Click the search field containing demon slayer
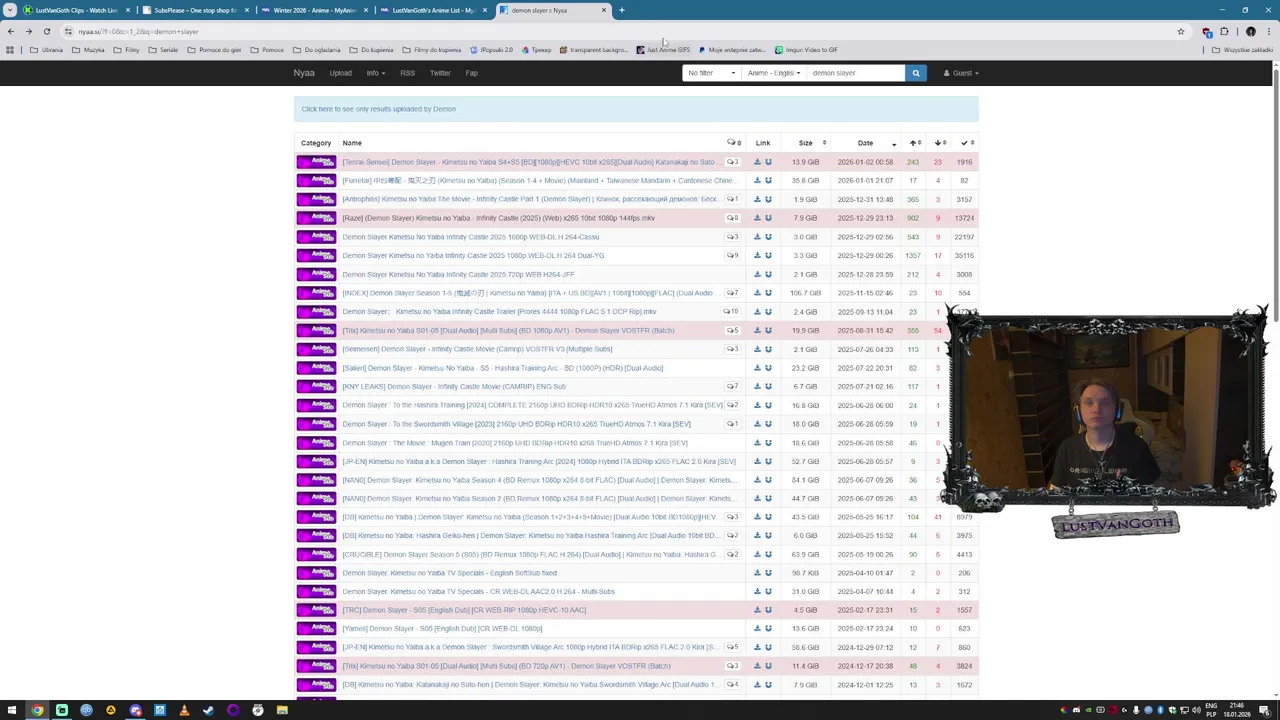Image resolution: width=1280 pixels, height=720 pixels. click(x=855, y=73)
